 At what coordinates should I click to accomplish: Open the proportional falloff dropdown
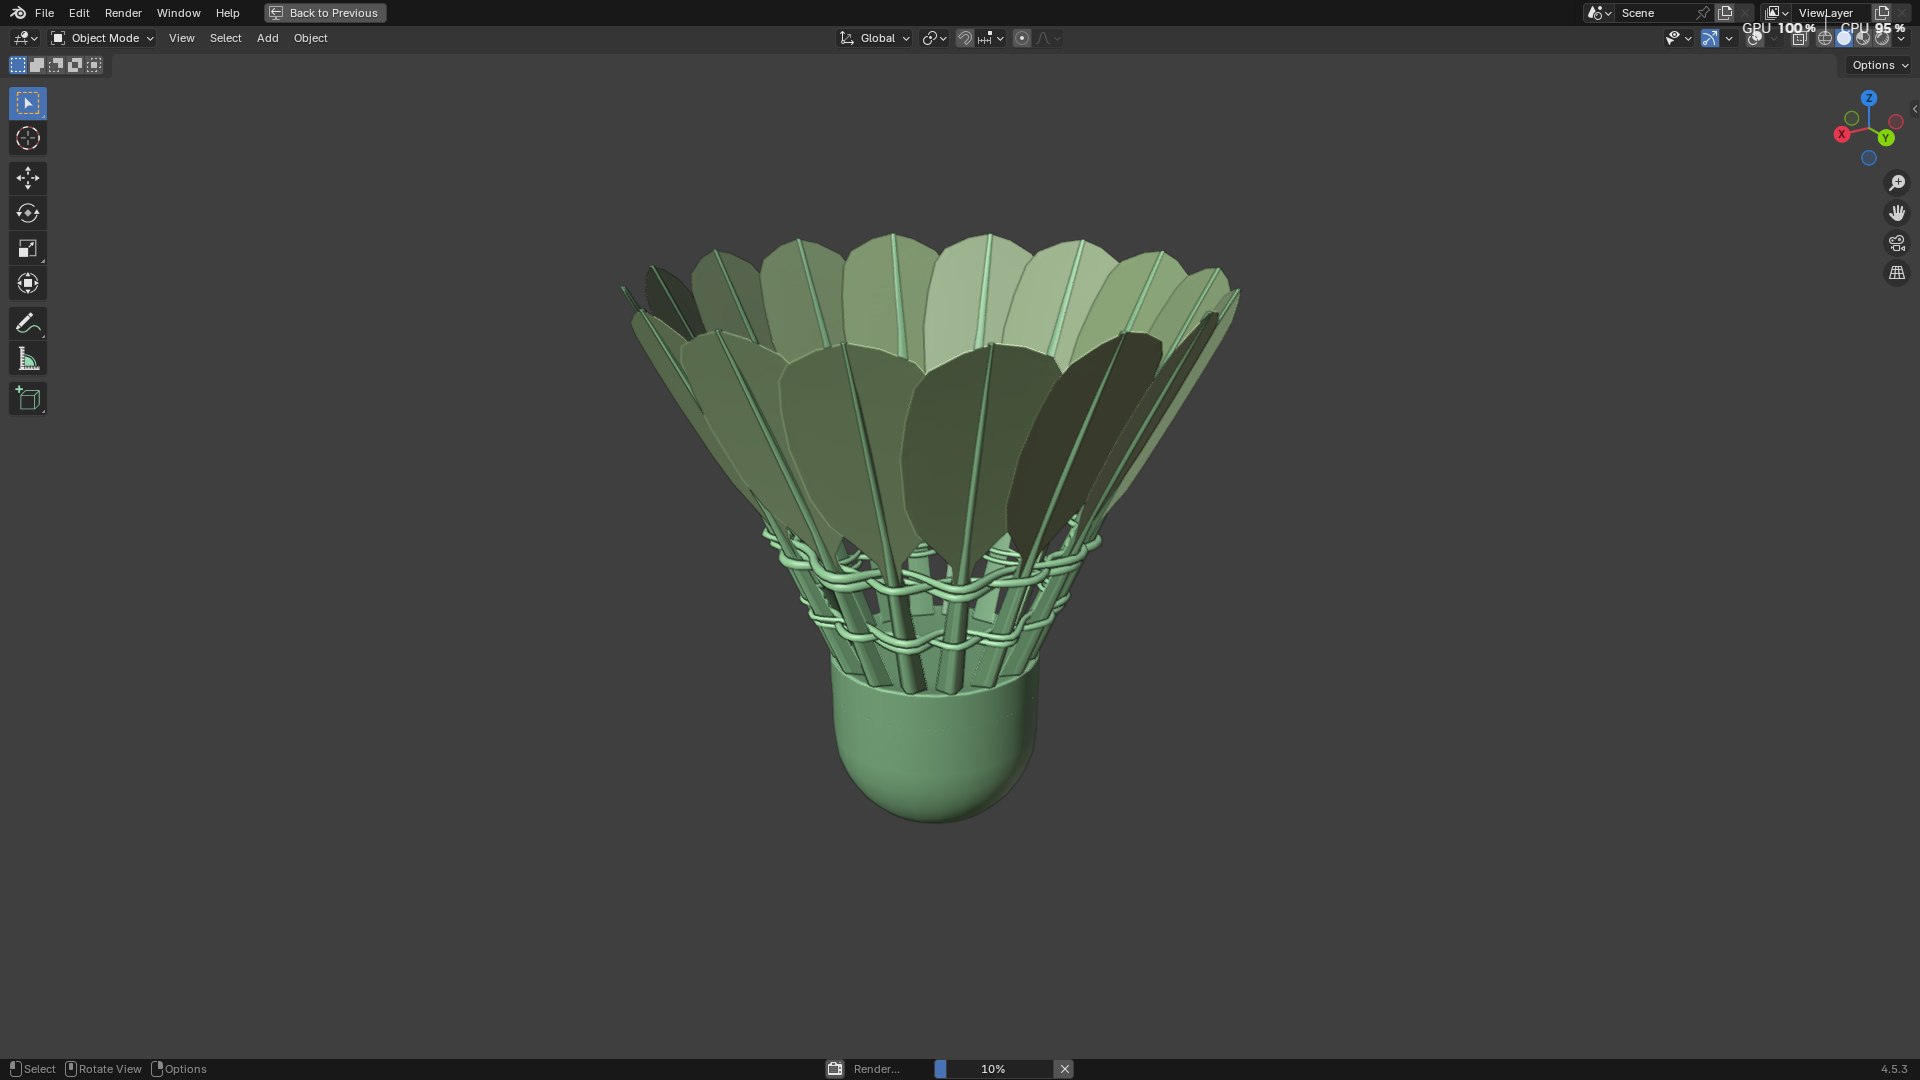(1048, 38)
